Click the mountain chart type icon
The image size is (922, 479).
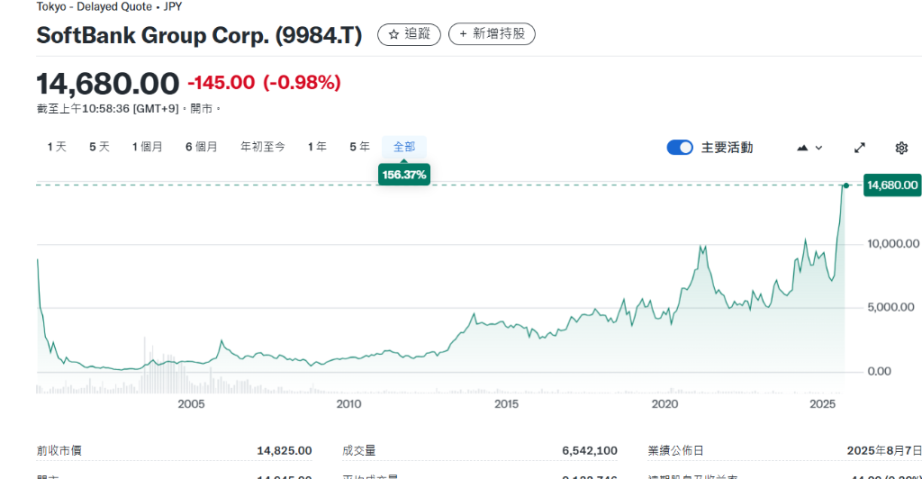point(802,148)
